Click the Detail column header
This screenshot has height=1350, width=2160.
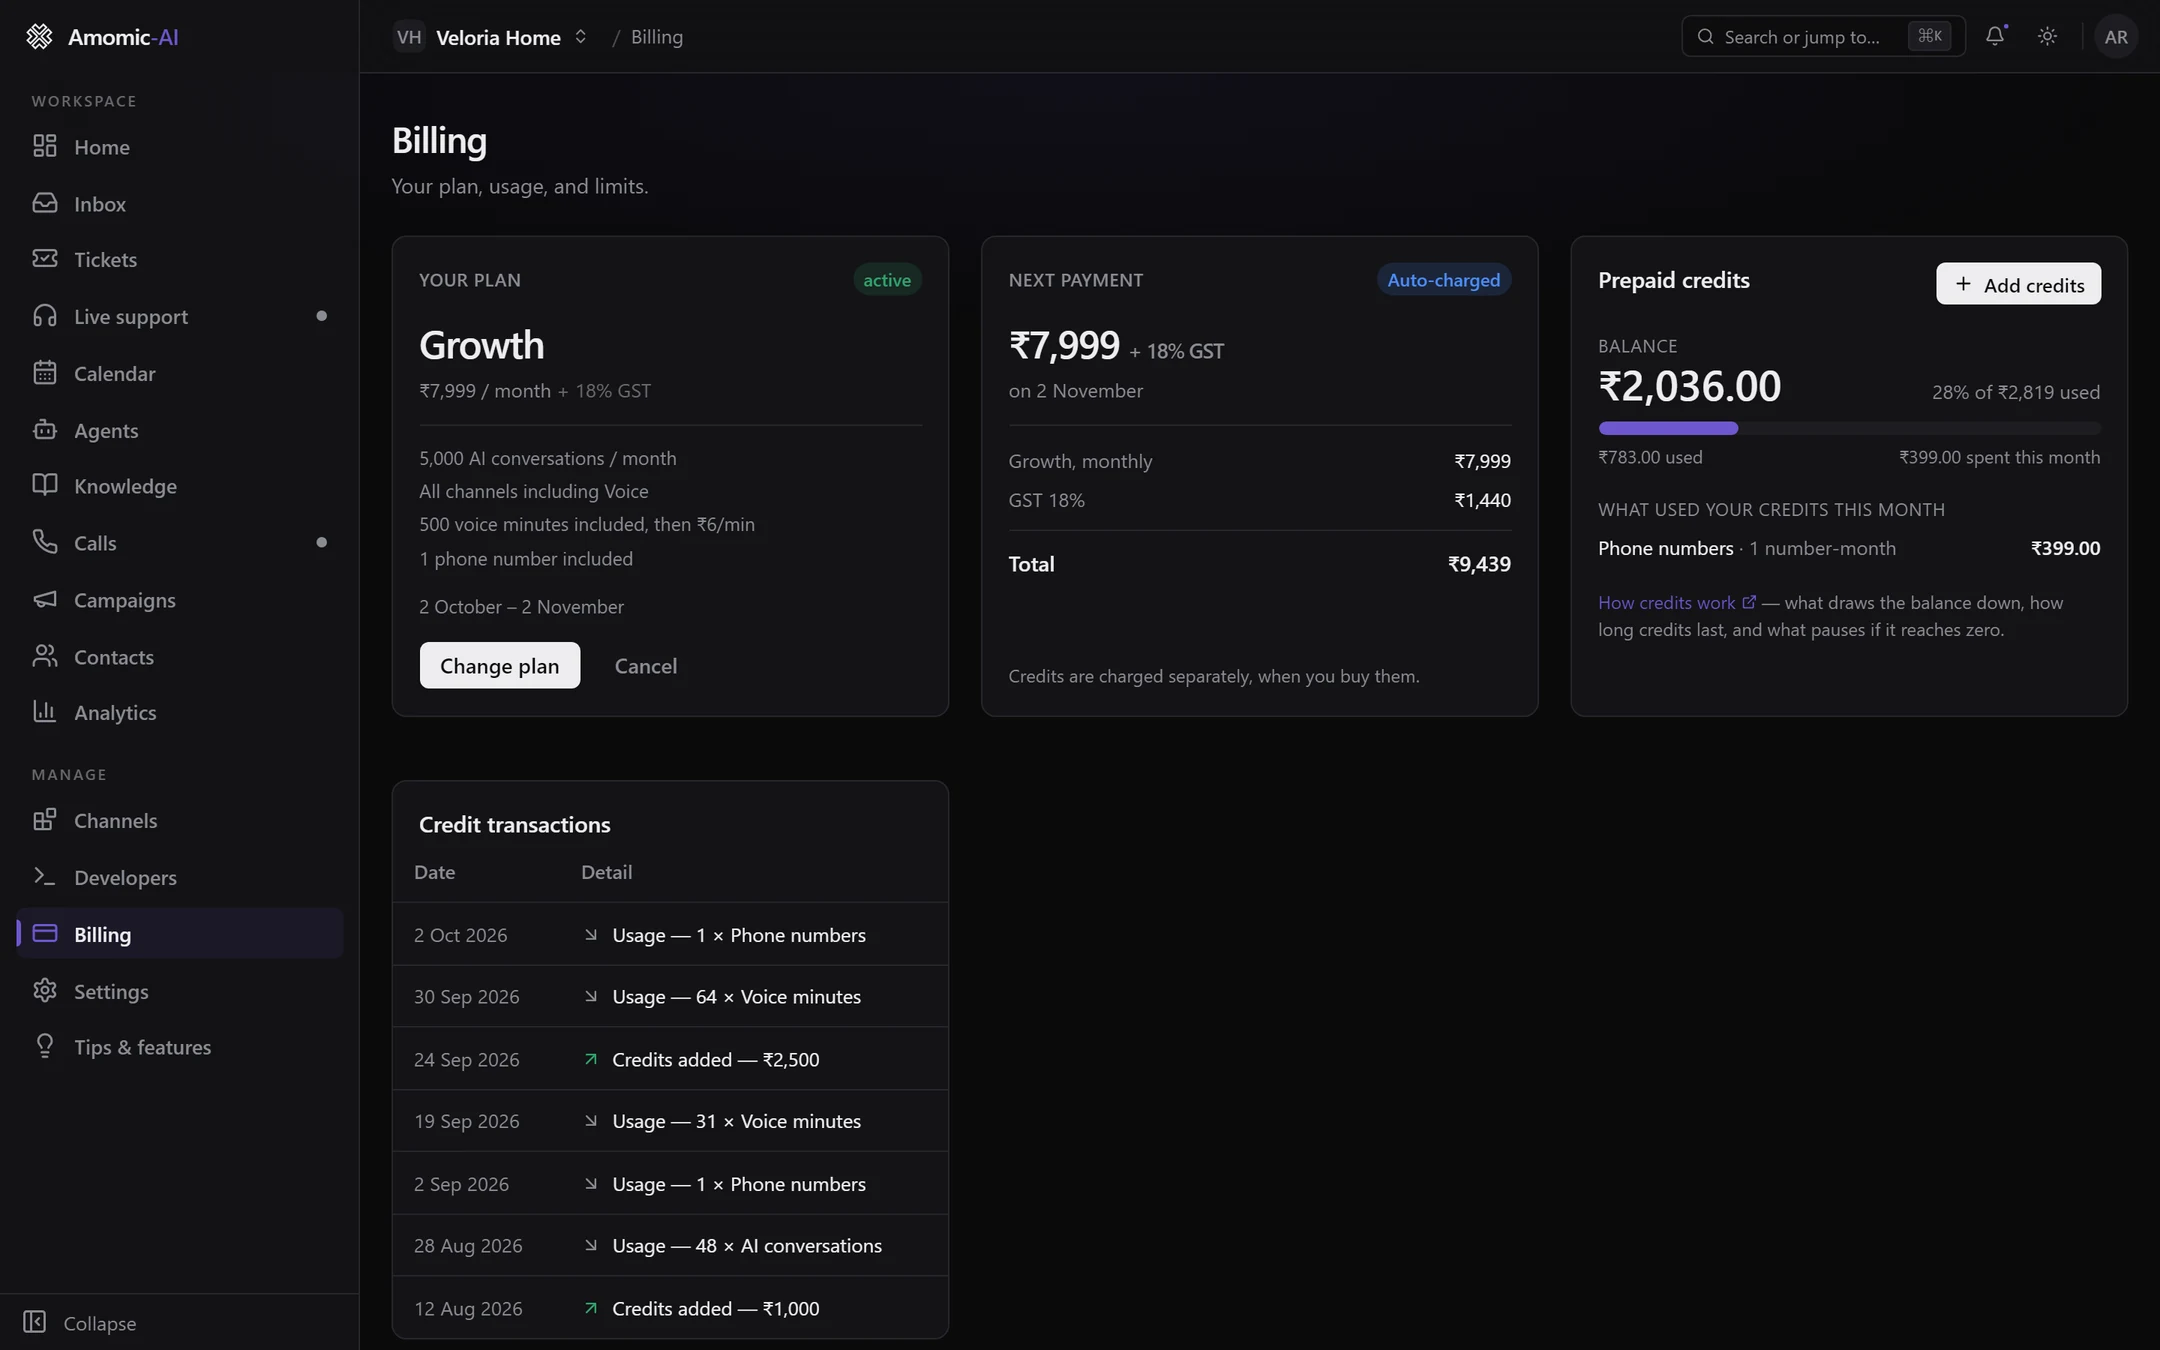coord(607,872)
